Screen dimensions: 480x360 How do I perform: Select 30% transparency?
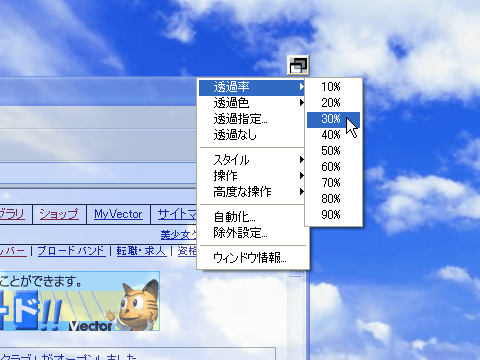(x=333, y=119)
